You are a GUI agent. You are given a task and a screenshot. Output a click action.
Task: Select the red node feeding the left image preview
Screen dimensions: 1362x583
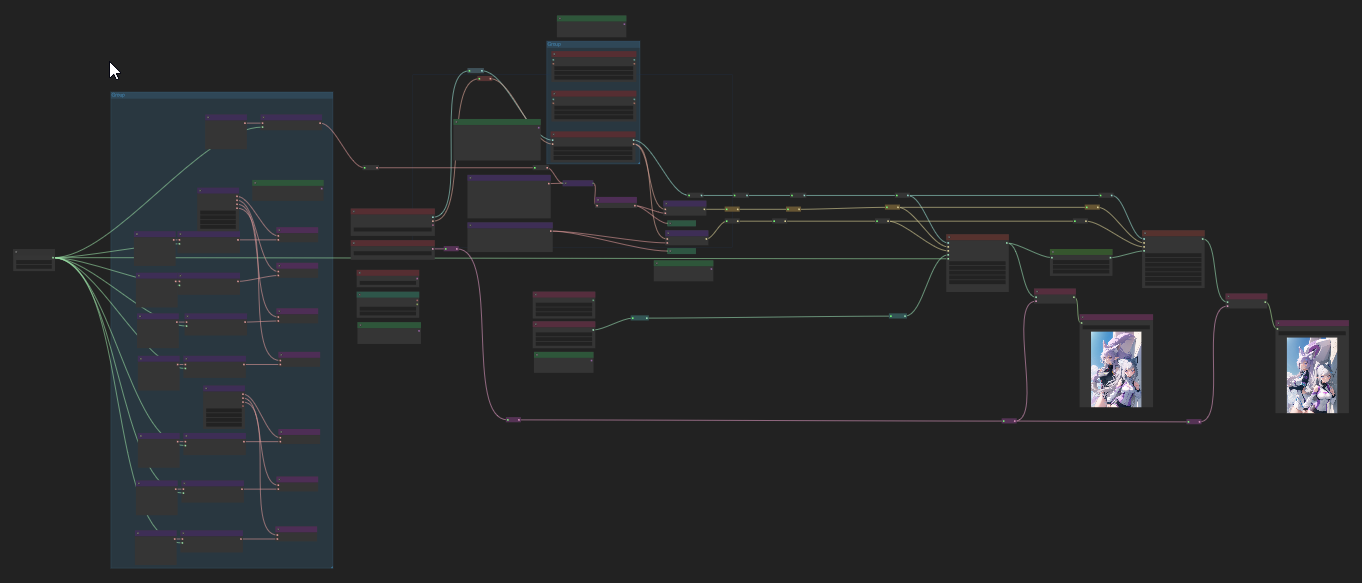[x=1055, y=296]
